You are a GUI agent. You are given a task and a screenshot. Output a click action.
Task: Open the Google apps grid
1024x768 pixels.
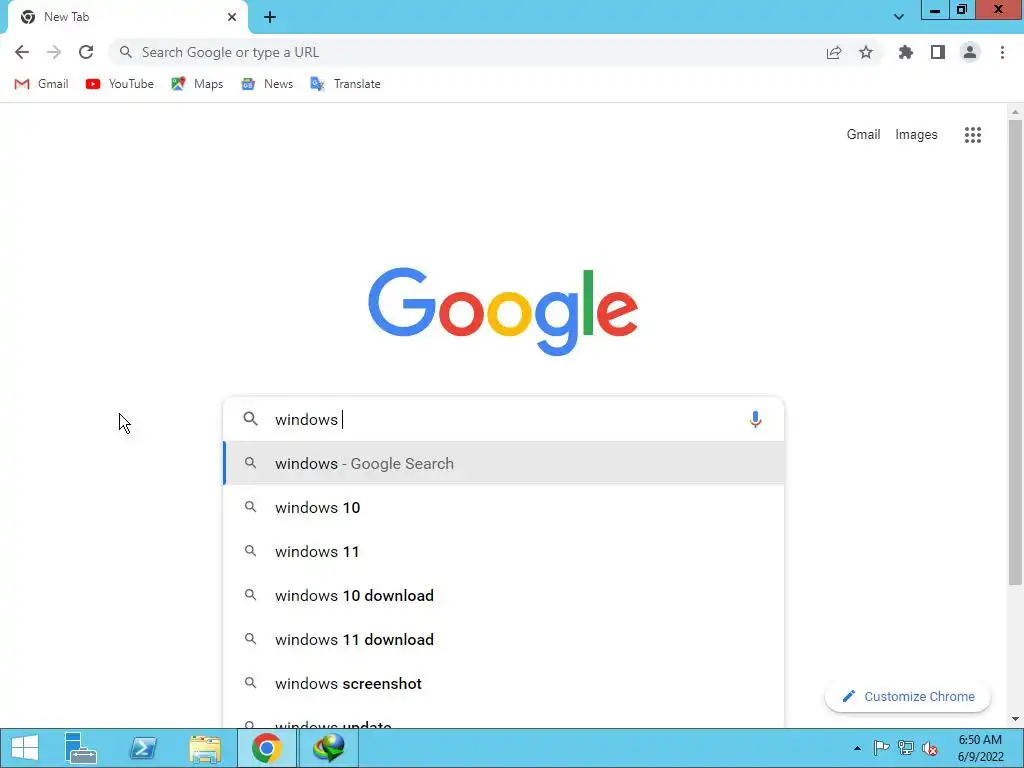[x=973, y=135]
